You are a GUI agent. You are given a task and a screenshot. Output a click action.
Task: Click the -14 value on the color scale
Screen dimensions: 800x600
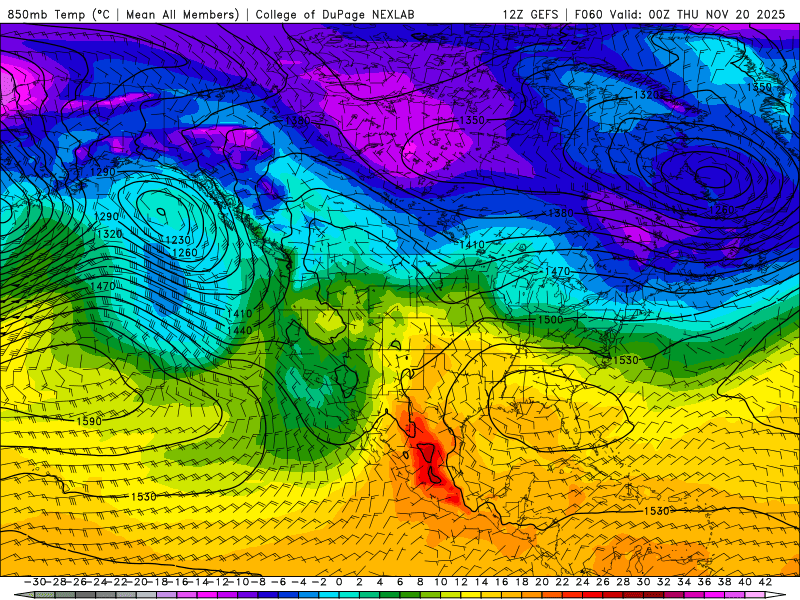[198, 582]
